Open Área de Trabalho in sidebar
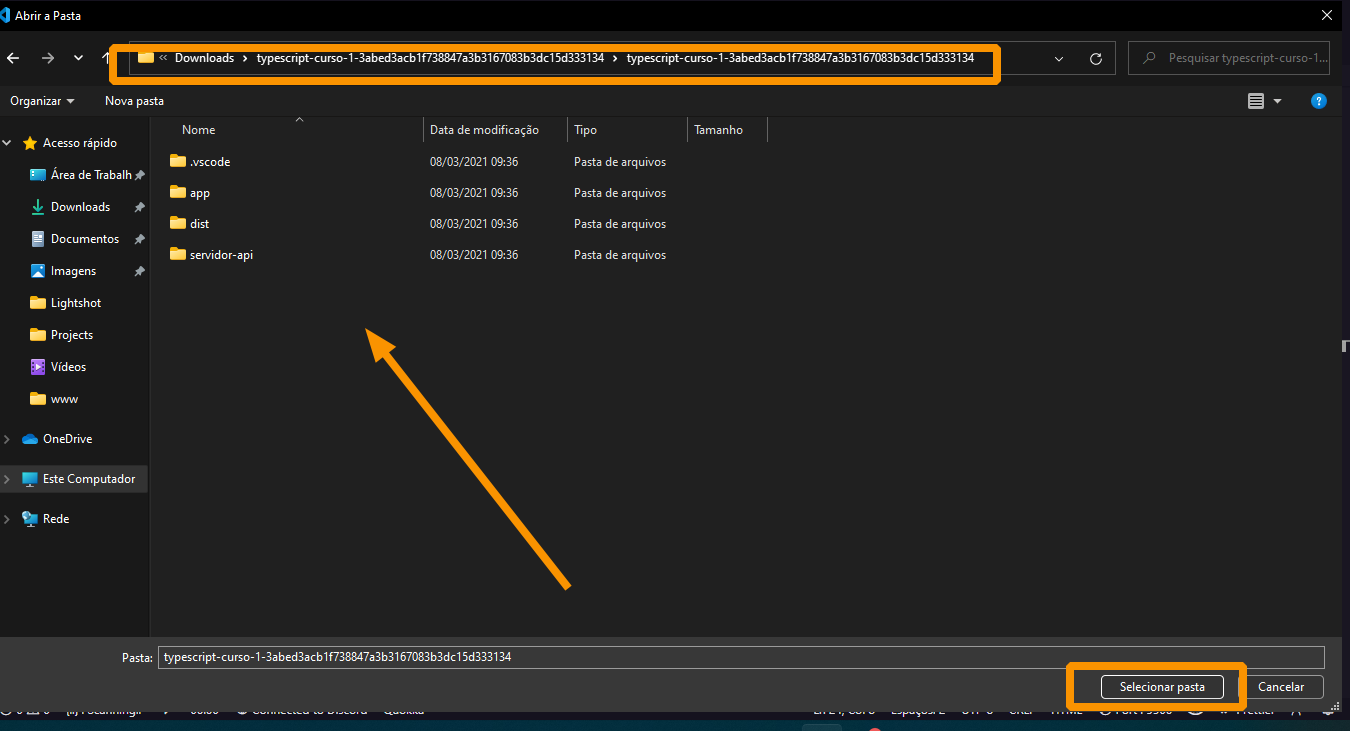 [x=91, y=175]
